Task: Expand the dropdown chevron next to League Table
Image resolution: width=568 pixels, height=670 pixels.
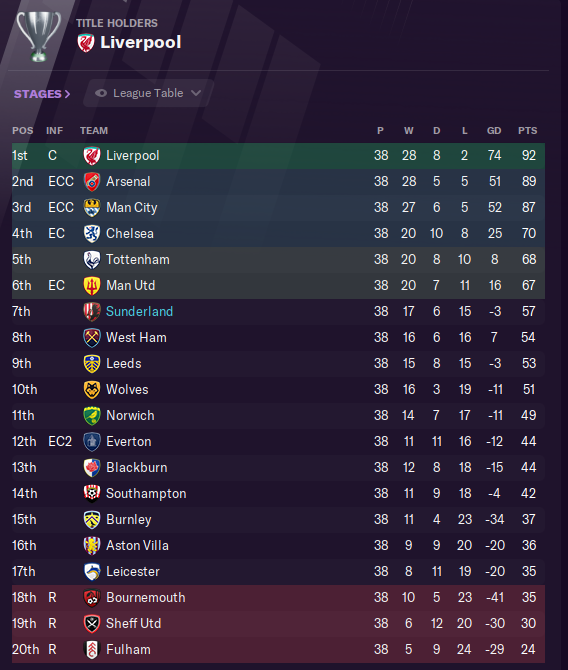Action: [x=196, y=93]
